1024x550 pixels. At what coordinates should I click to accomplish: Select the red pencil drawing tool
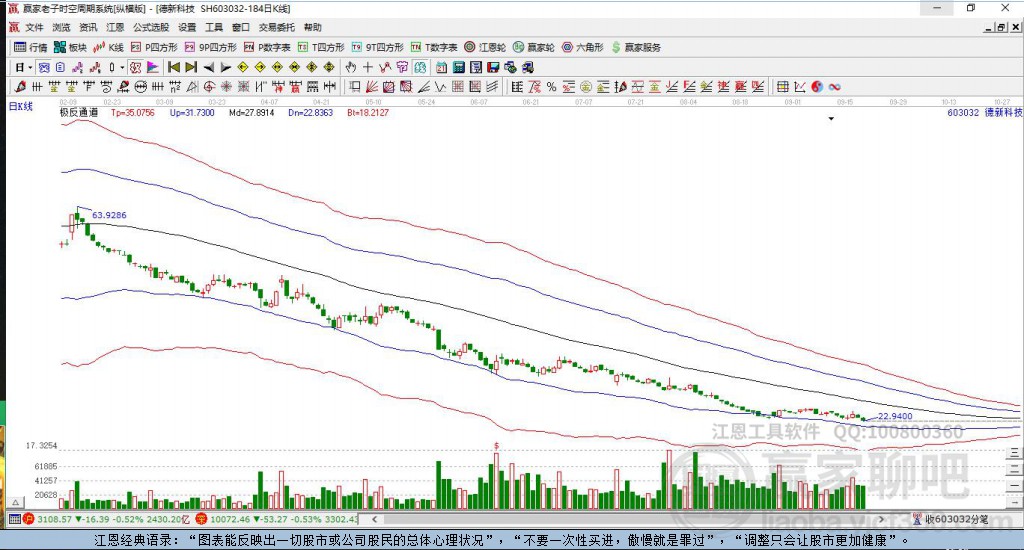(20, 86)
